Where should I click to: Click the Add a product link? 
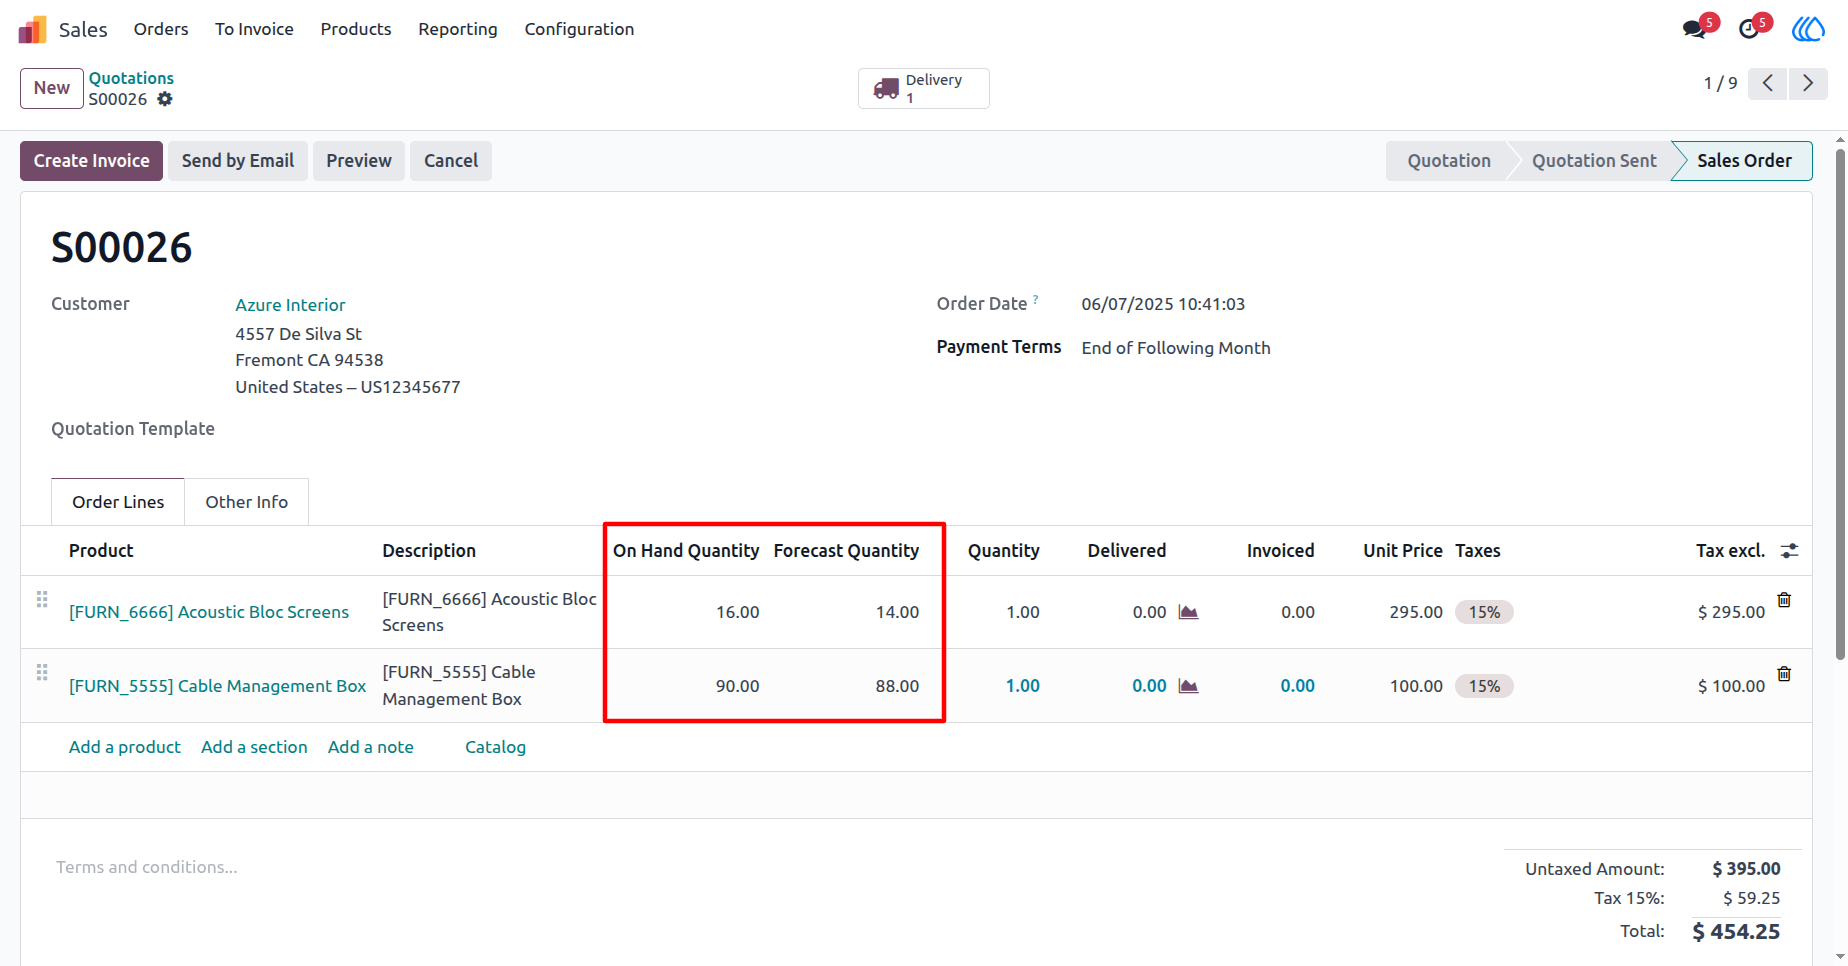(125, 747)
